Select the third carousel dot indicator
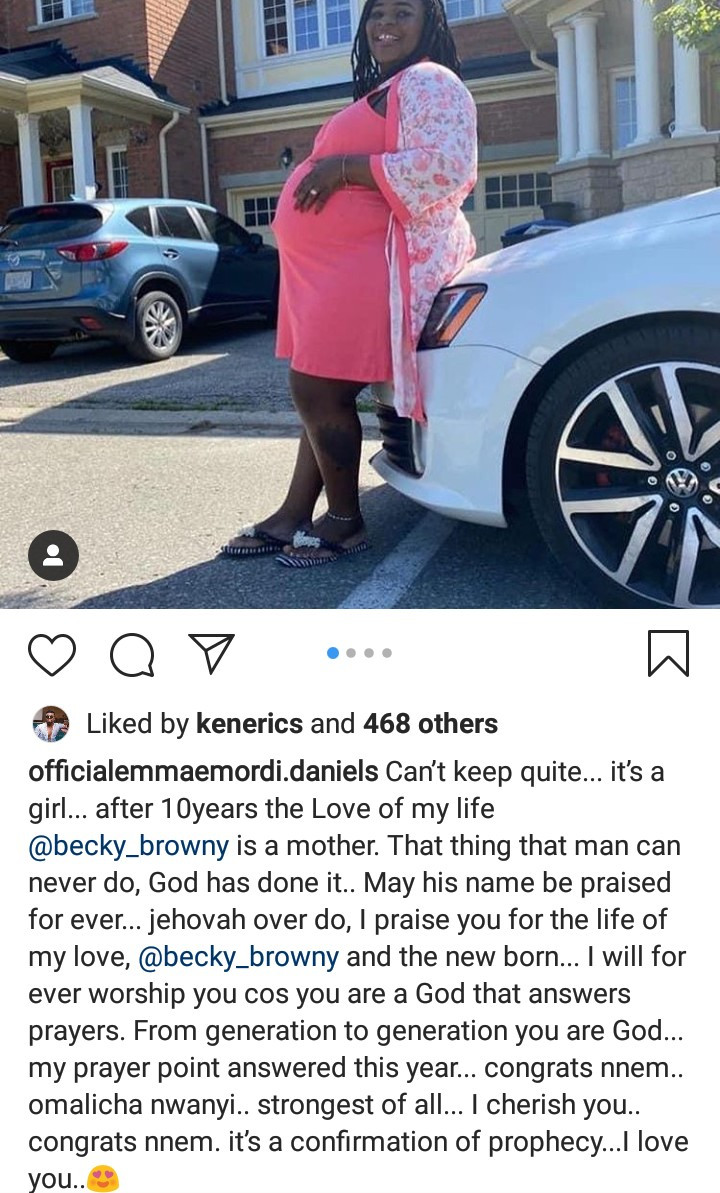 point(369,653)
